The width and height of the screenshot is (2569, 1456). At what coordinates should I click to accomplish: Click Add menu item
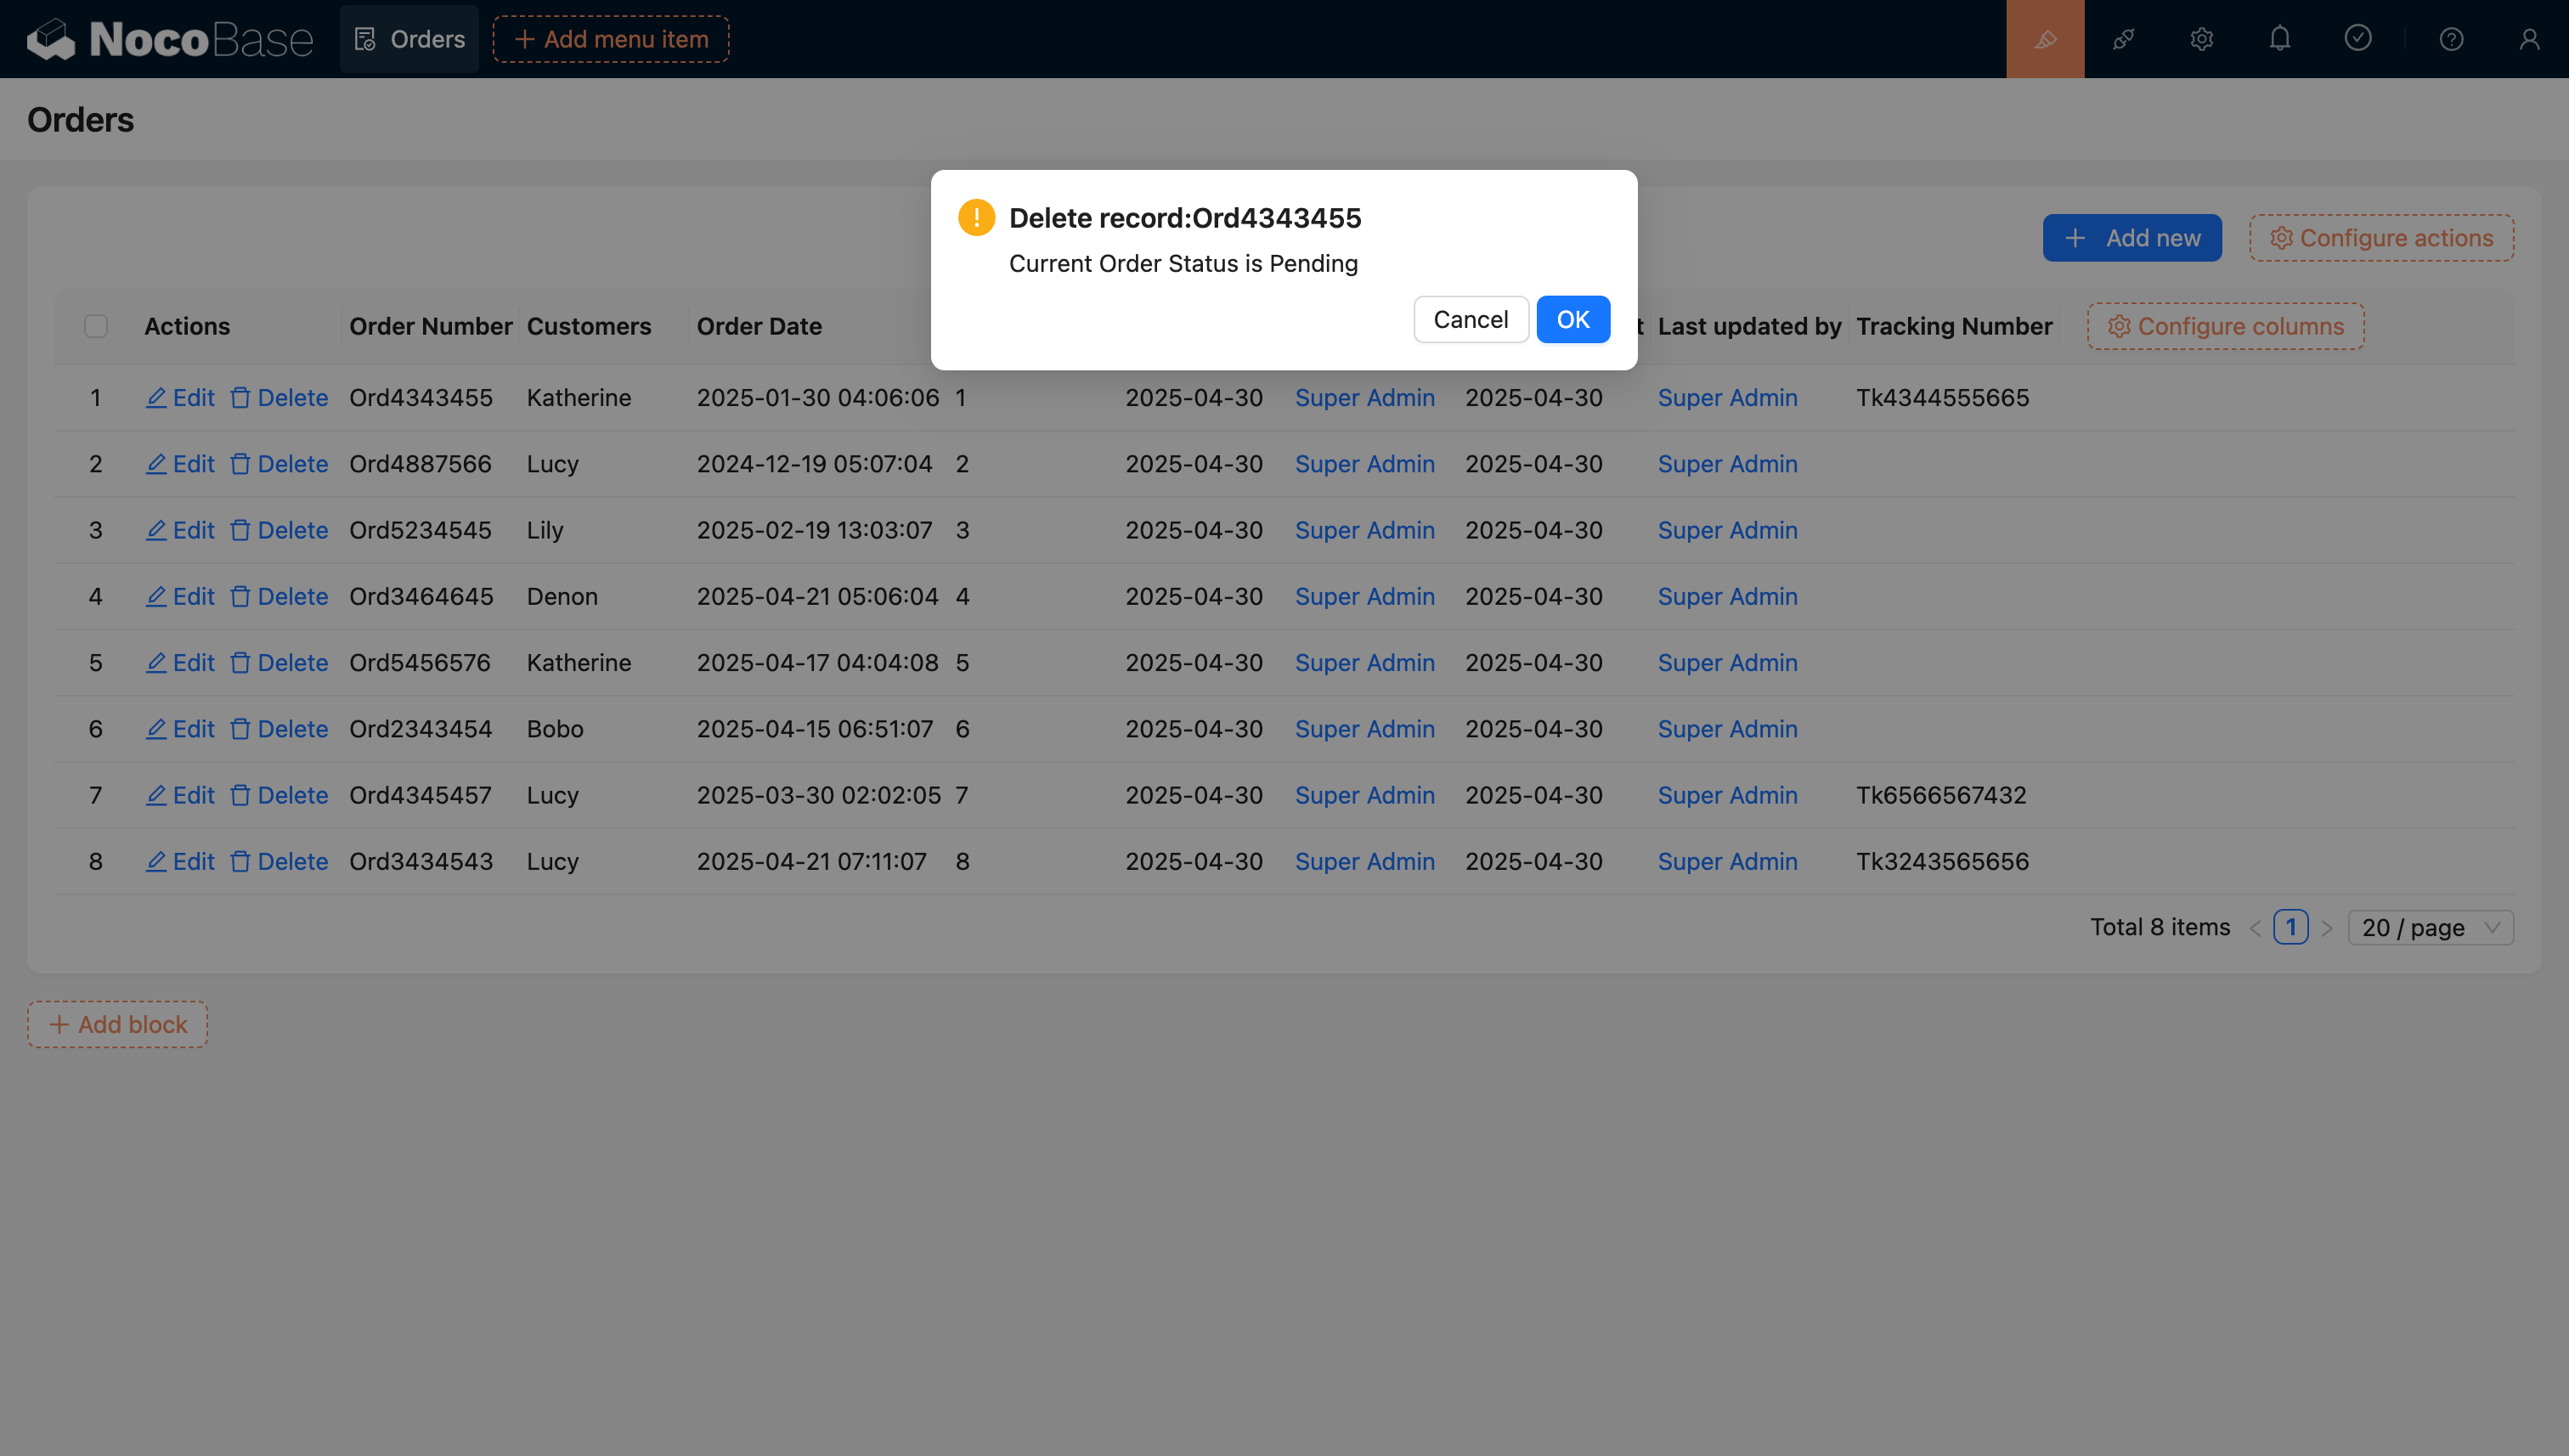click(x=611, y=39)
